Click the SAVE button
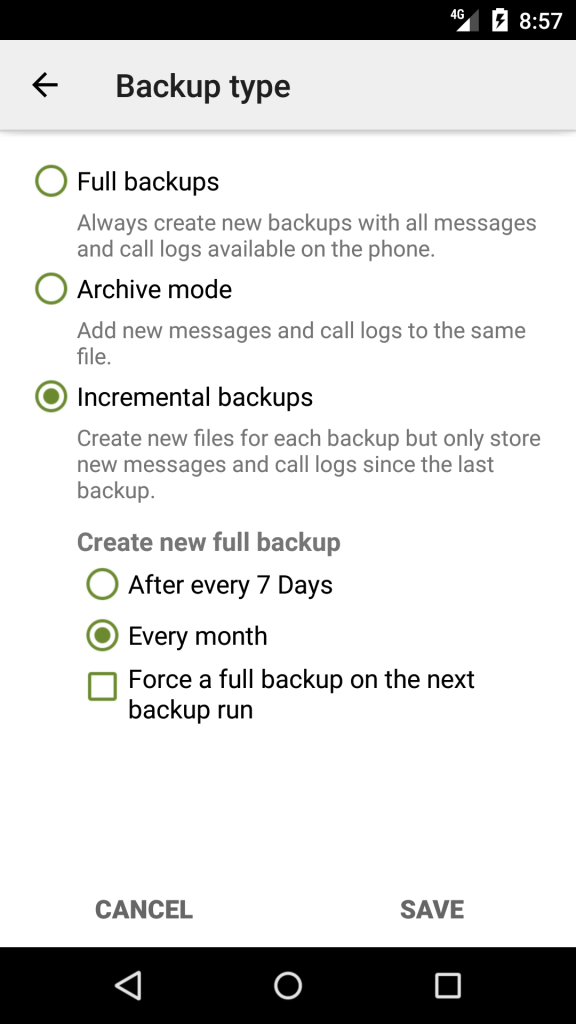The image size is (576, 1024). [x=432, y=909]
